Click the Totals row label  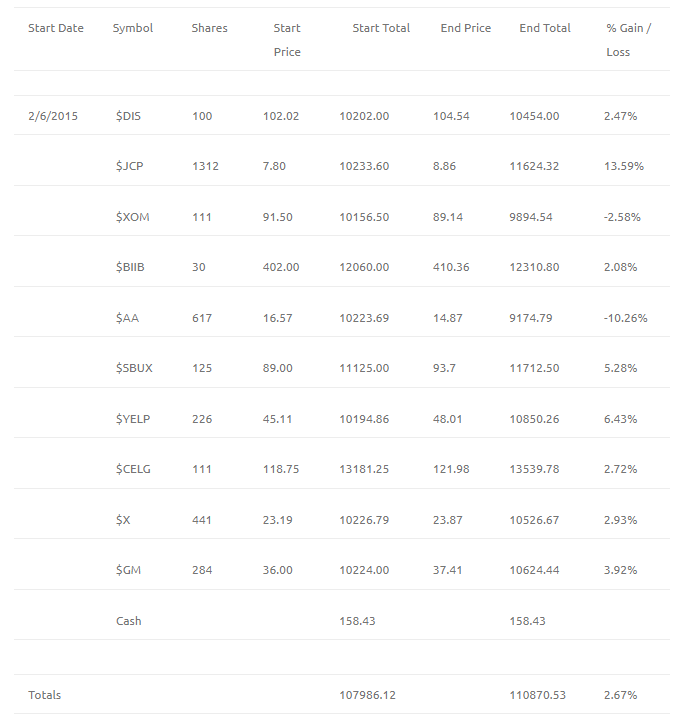[x=45, y=695]
